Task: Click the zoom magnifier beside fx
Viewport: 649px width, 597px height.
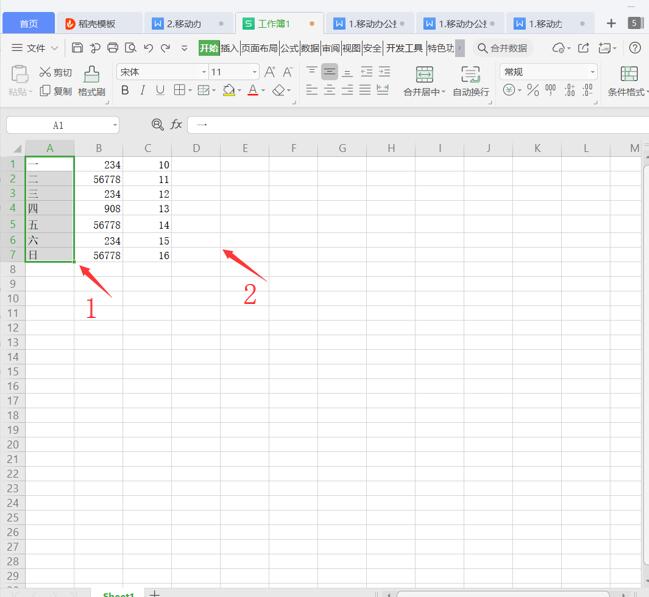Action: (157, 124)
